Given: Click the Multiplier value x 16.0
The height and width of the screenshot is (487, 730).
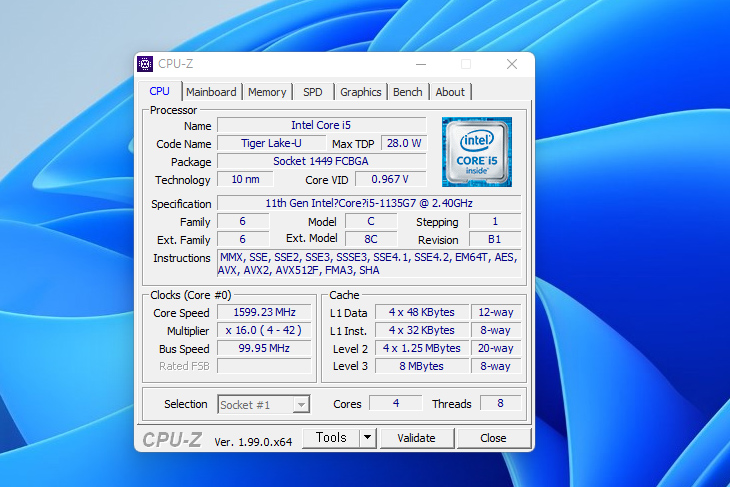Looking at the screenshot, I should [x=264, y=330].
